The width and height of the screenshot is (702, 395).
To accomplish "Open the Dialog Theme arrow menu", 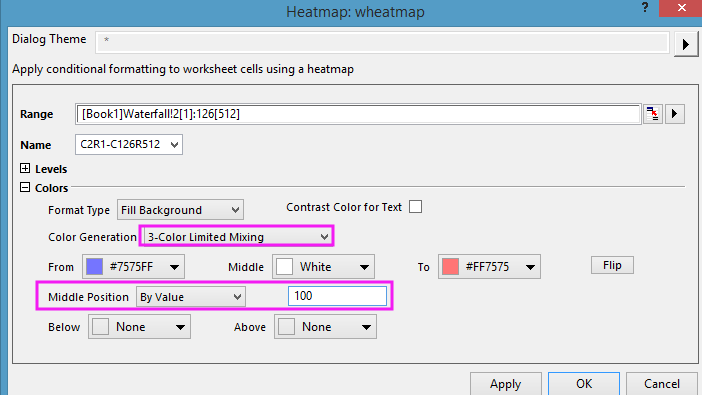I will coord(685,44).
